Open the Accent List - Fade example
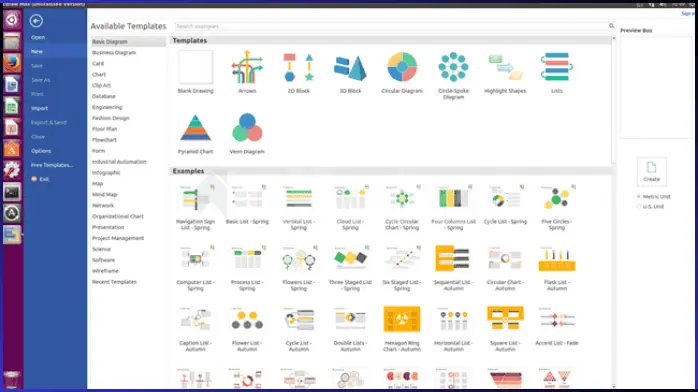 556,326
